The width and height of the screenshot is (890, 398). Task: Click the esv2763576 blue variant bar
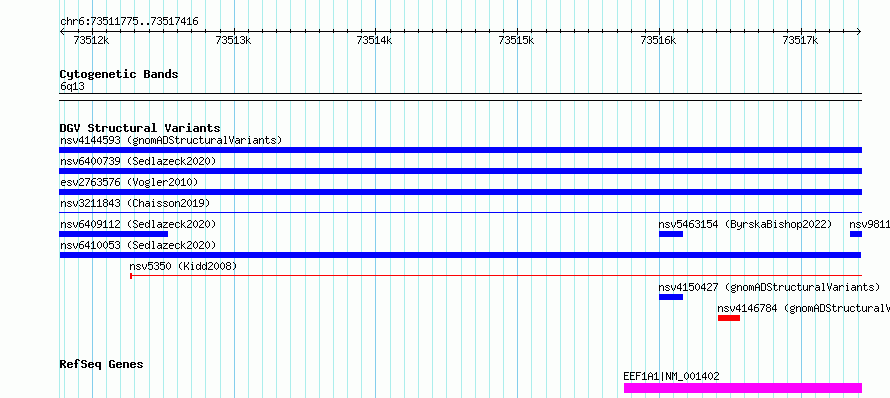[x=460, y=192]
